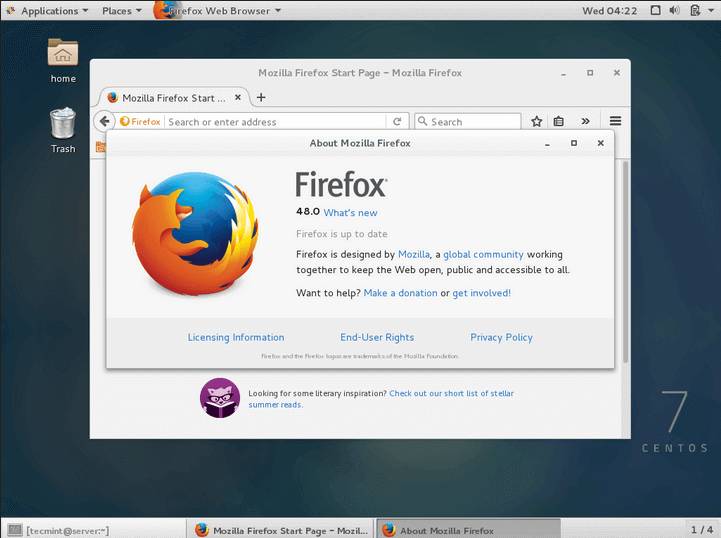Minimize the main Mozilla Firefox window

point(563,73)
